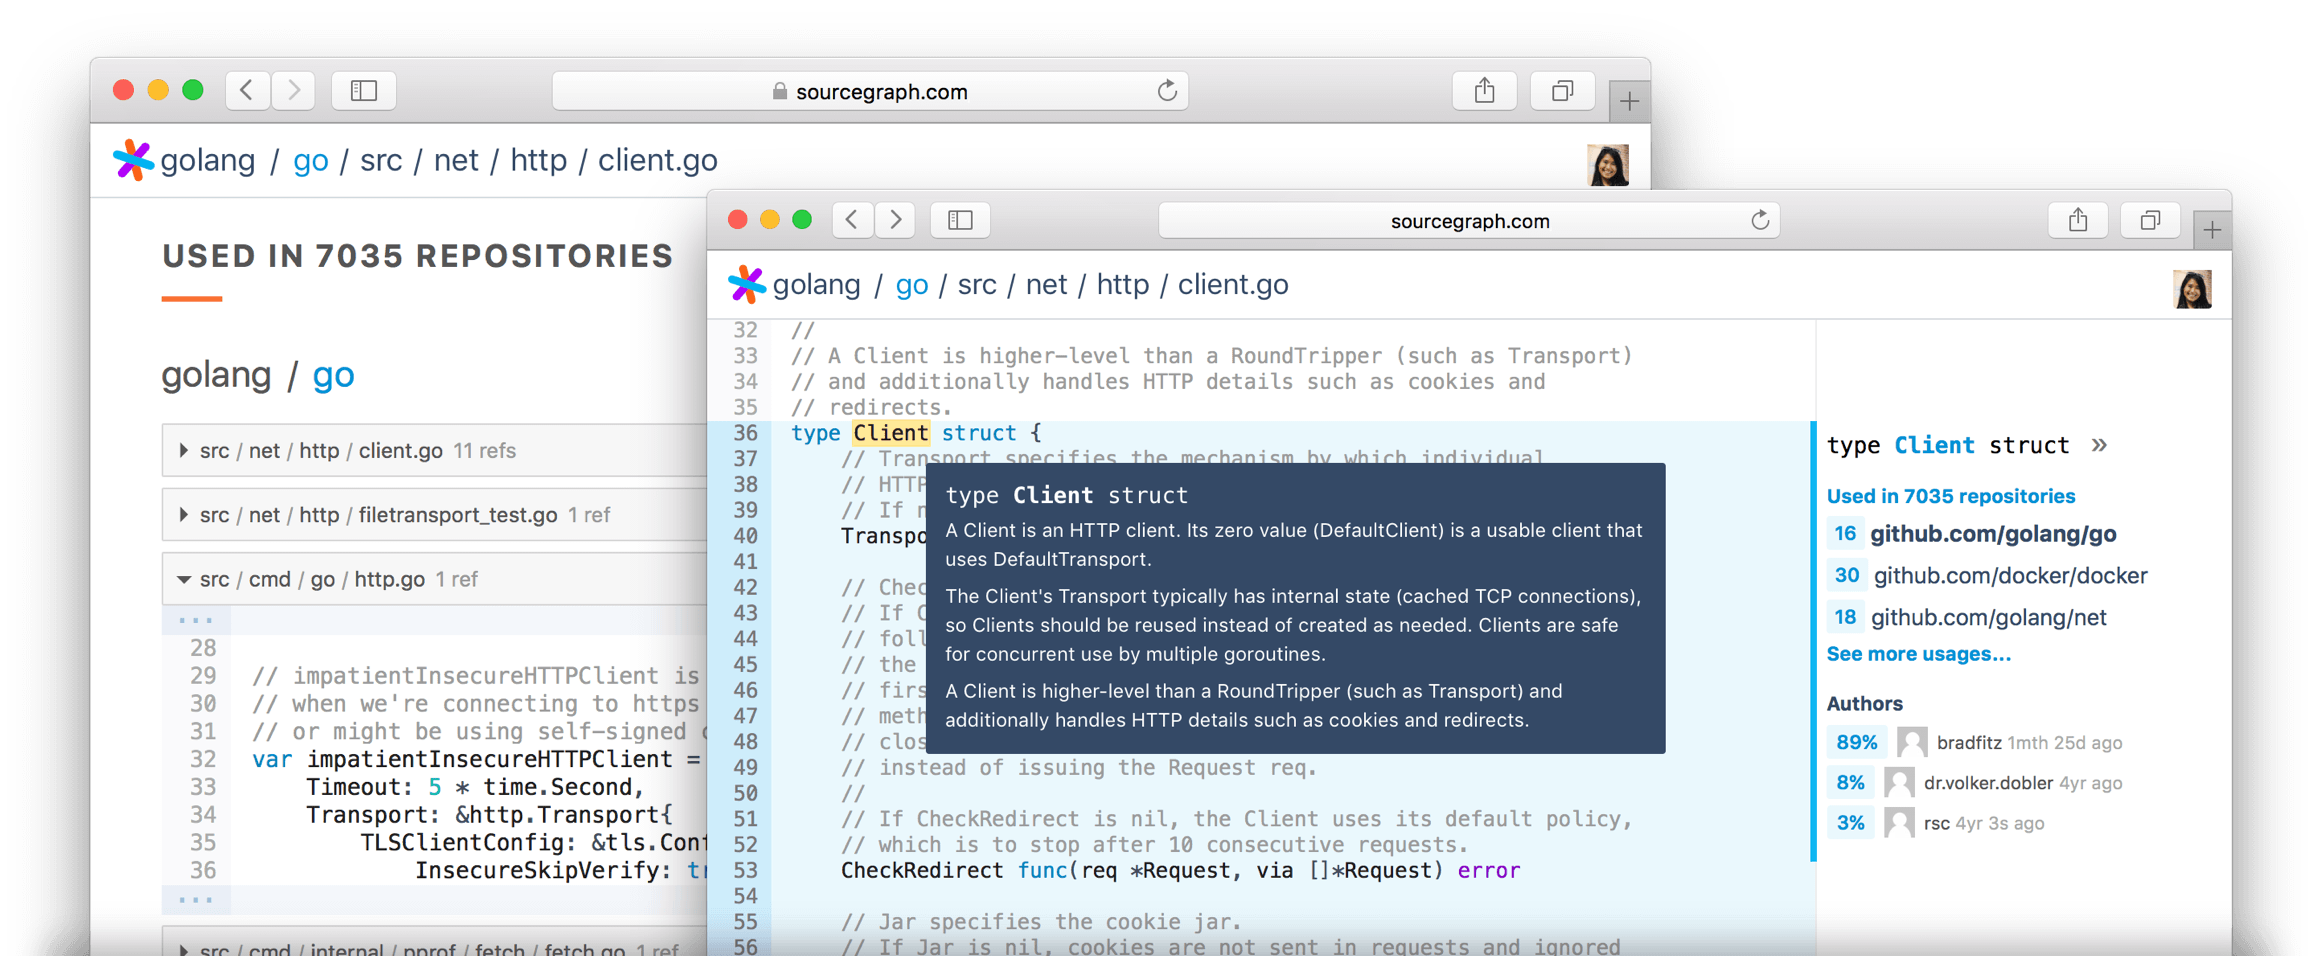Click 'See more usages...' link

[x=1919, y=654]
